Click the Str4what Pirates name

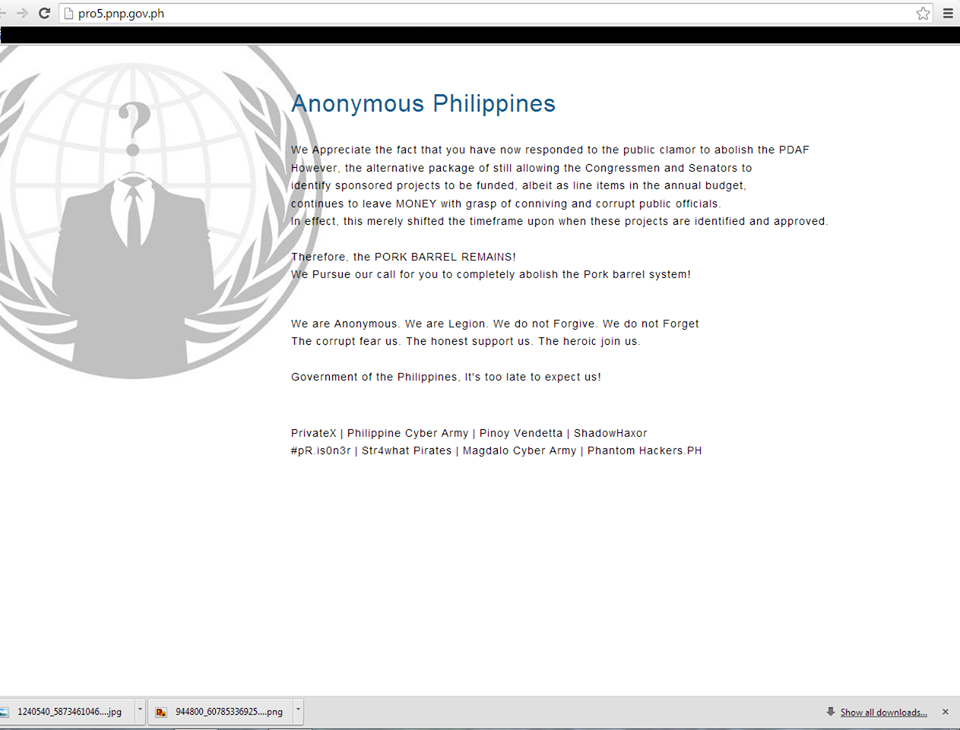[x=407, y=451]
